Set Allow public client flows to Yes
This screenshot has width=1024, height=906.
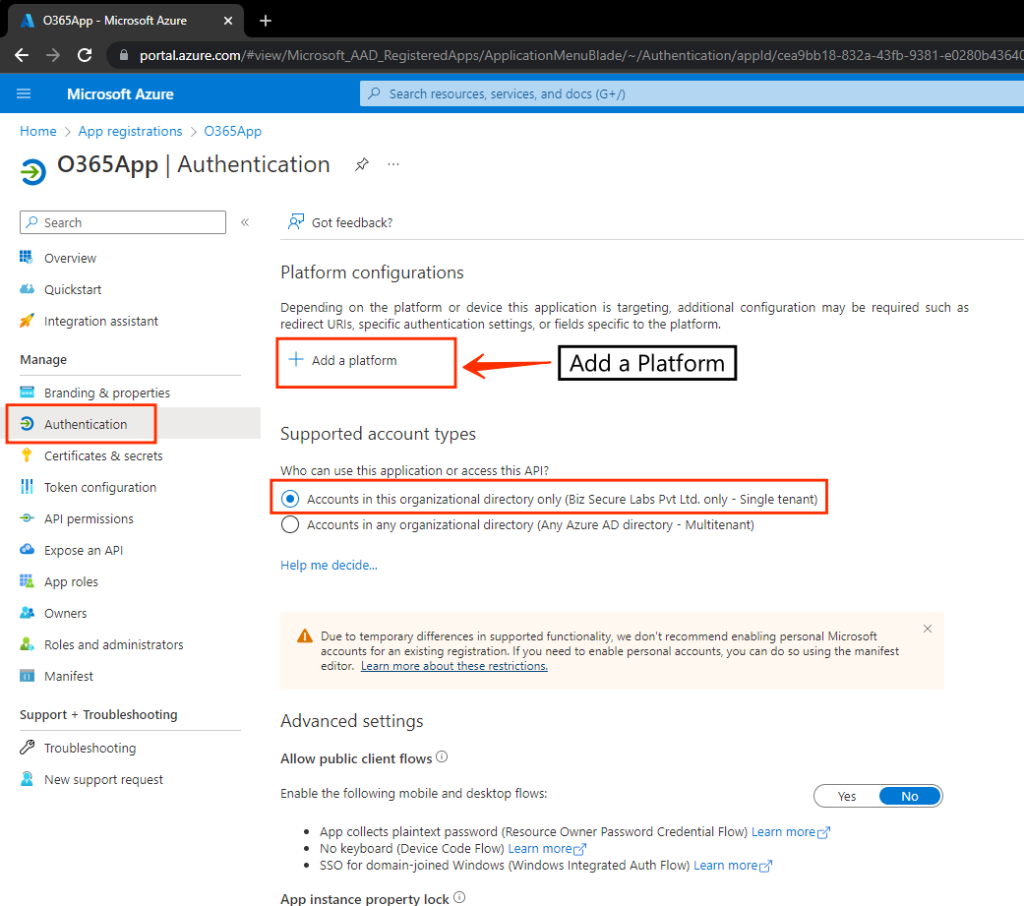click(x=847, y=796)
